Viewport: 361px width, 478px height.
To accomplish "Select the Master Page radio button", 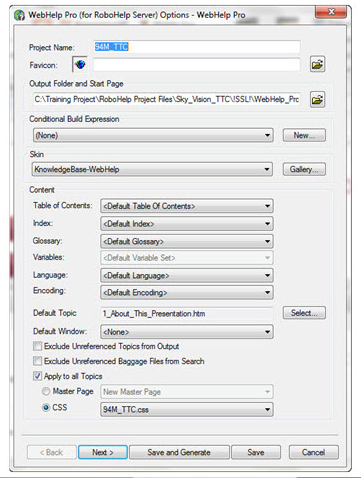I will [46, 391].
